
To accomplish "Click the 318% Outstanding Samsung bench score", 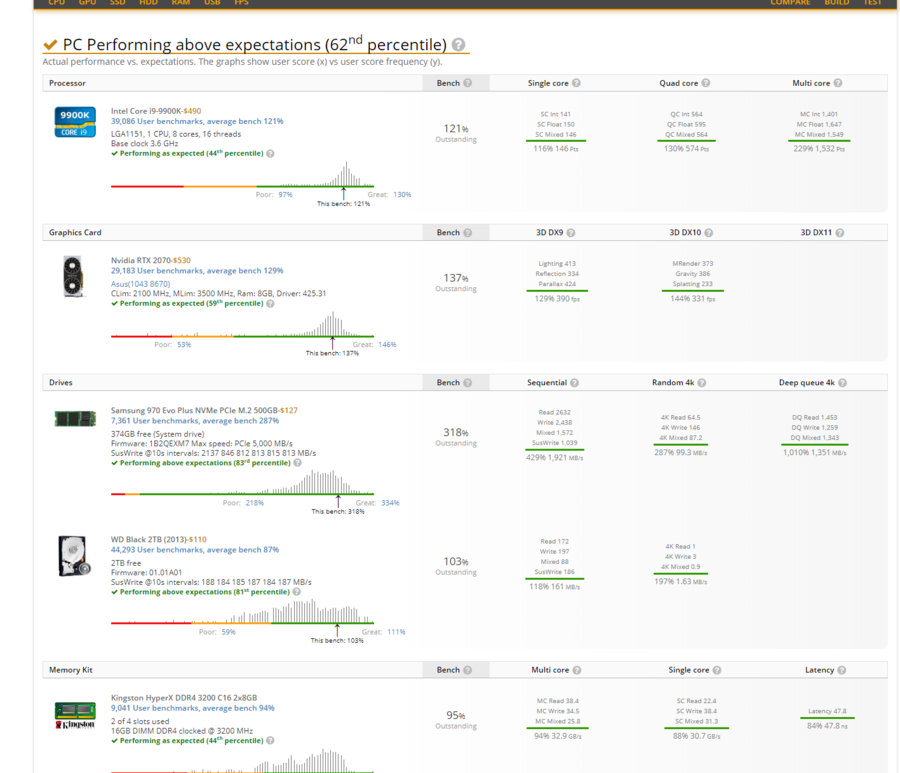I will (x=456, y=437).
